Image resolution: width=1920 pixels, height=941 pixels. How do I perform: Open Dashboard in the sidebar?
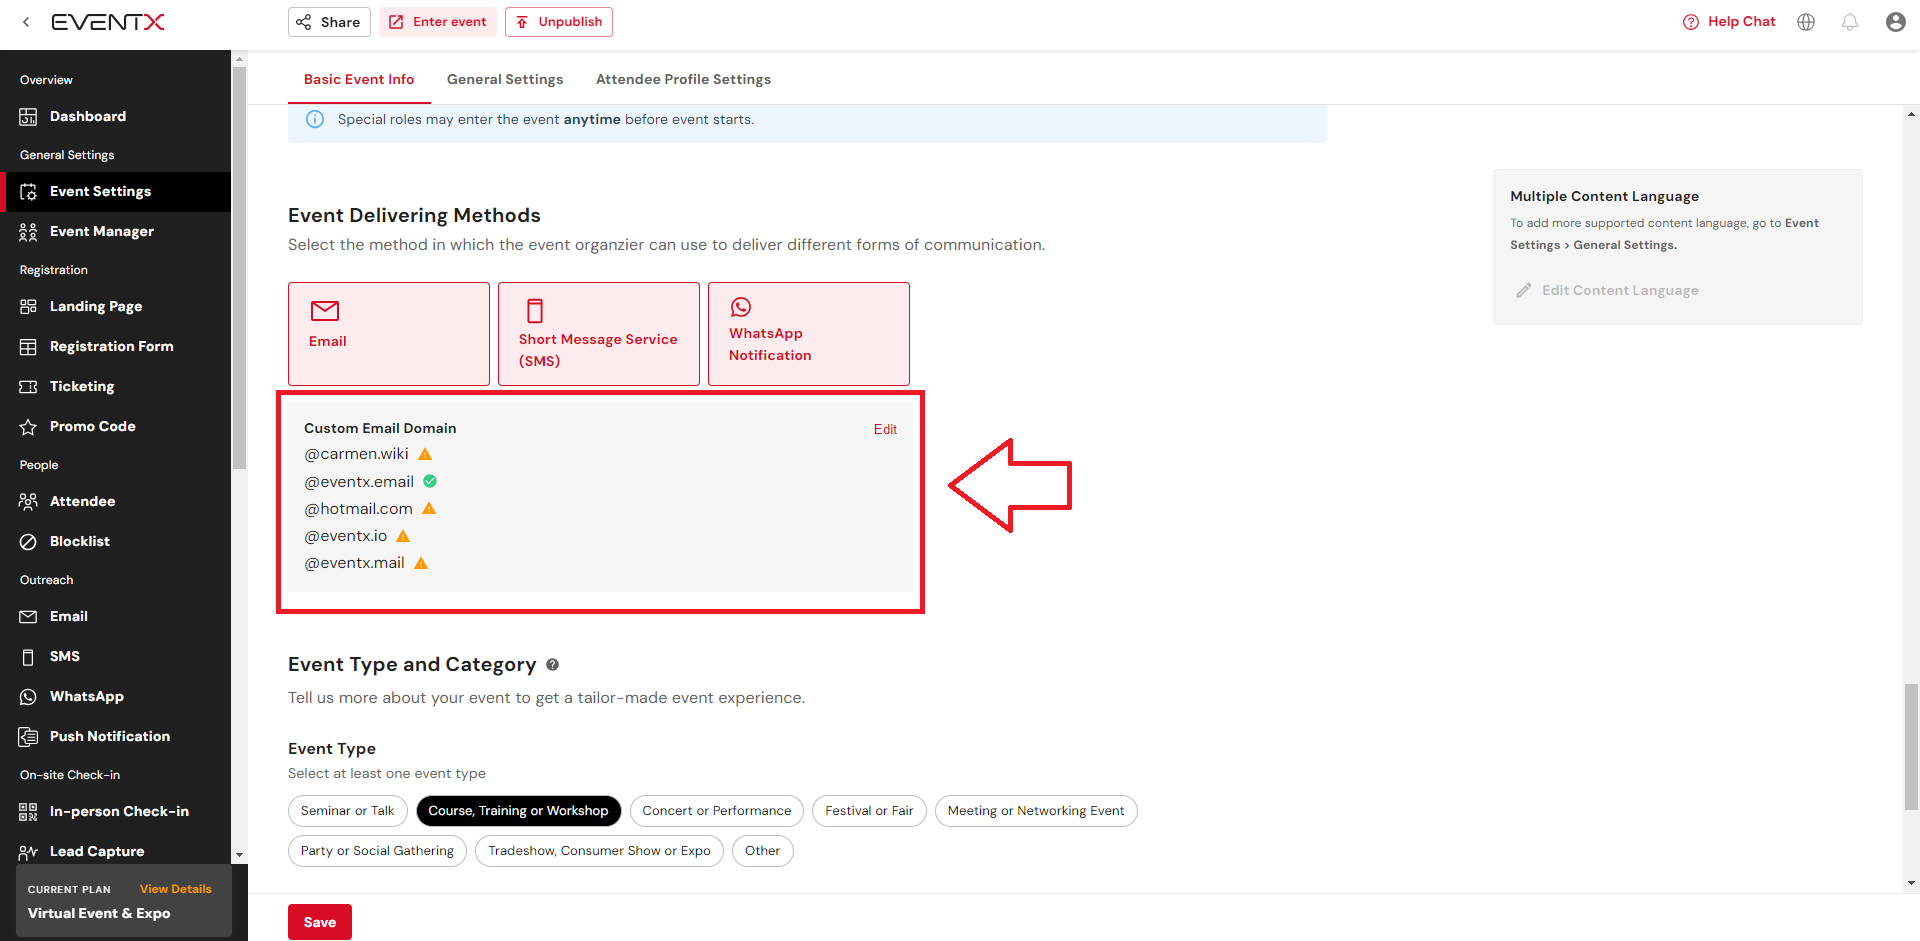116,116
